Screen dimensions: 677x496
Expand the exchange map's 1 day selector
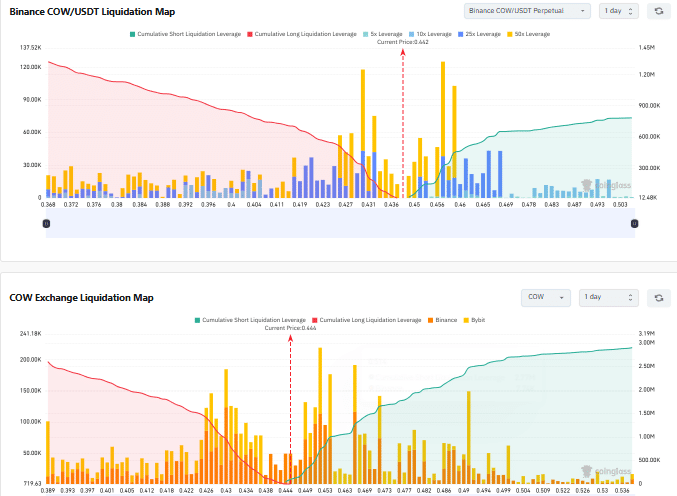609,297
